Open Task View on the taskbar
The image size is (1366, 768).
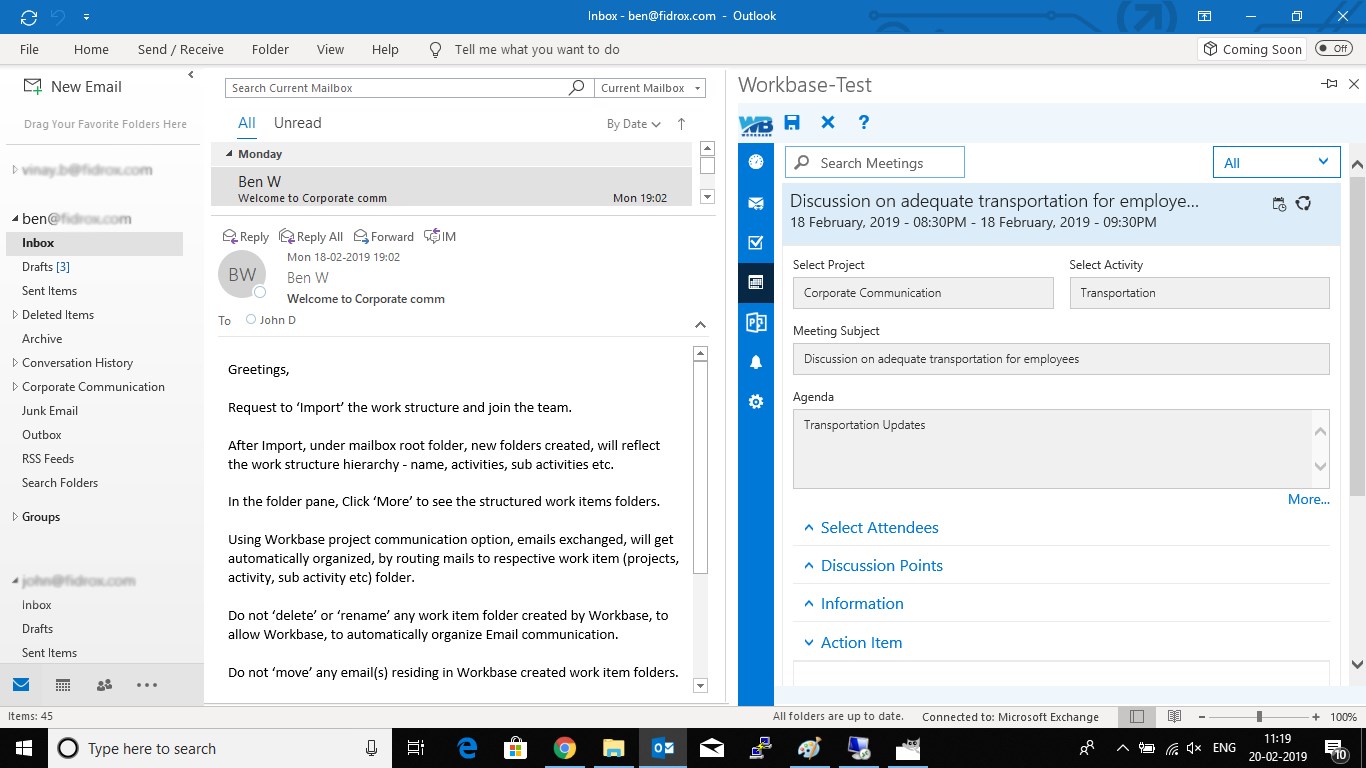417,748
